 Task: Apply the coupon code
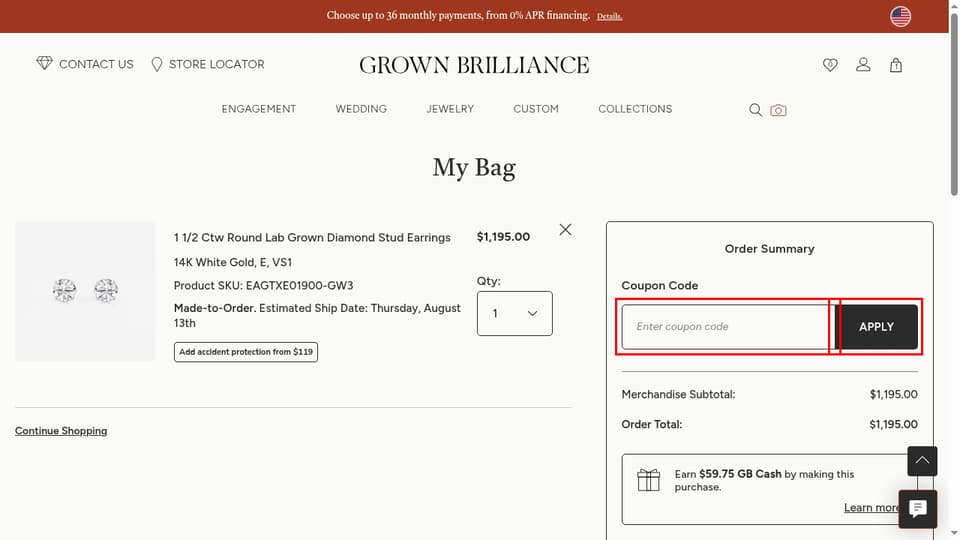pyautogui.click(x=876, y=327)
